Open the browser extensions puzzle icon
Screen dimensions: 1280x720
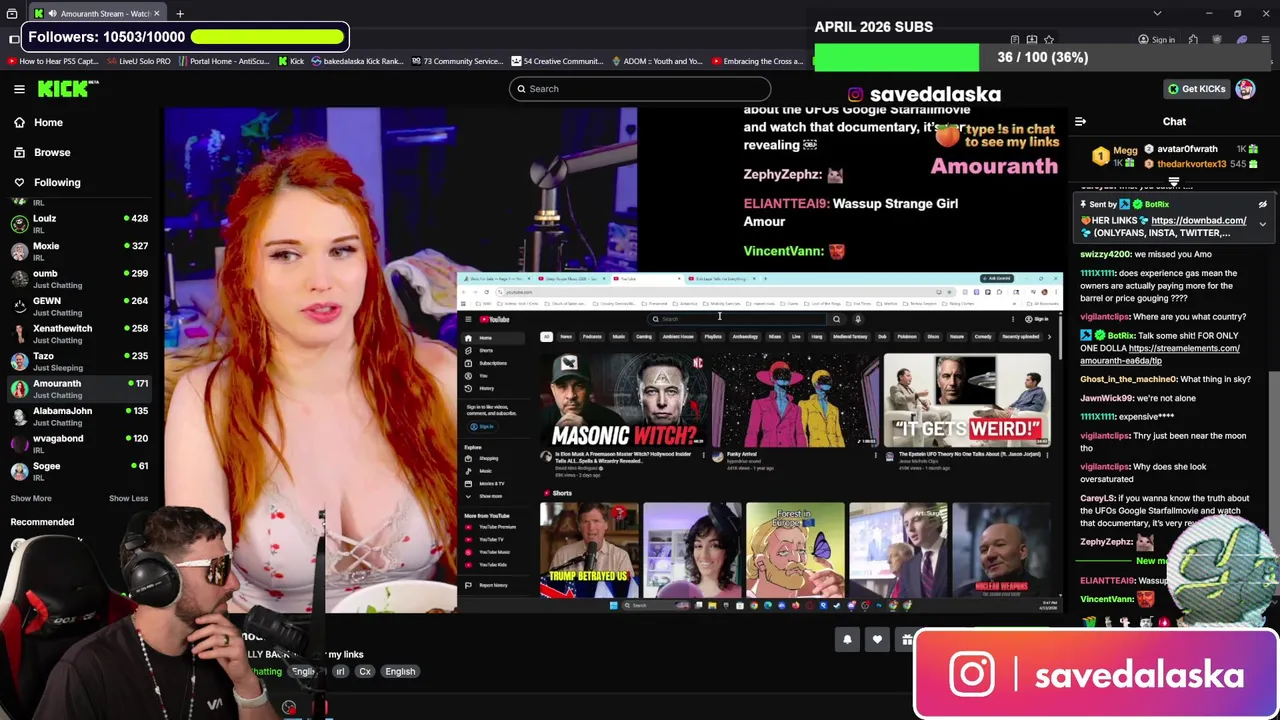[x=1193, y=40]
